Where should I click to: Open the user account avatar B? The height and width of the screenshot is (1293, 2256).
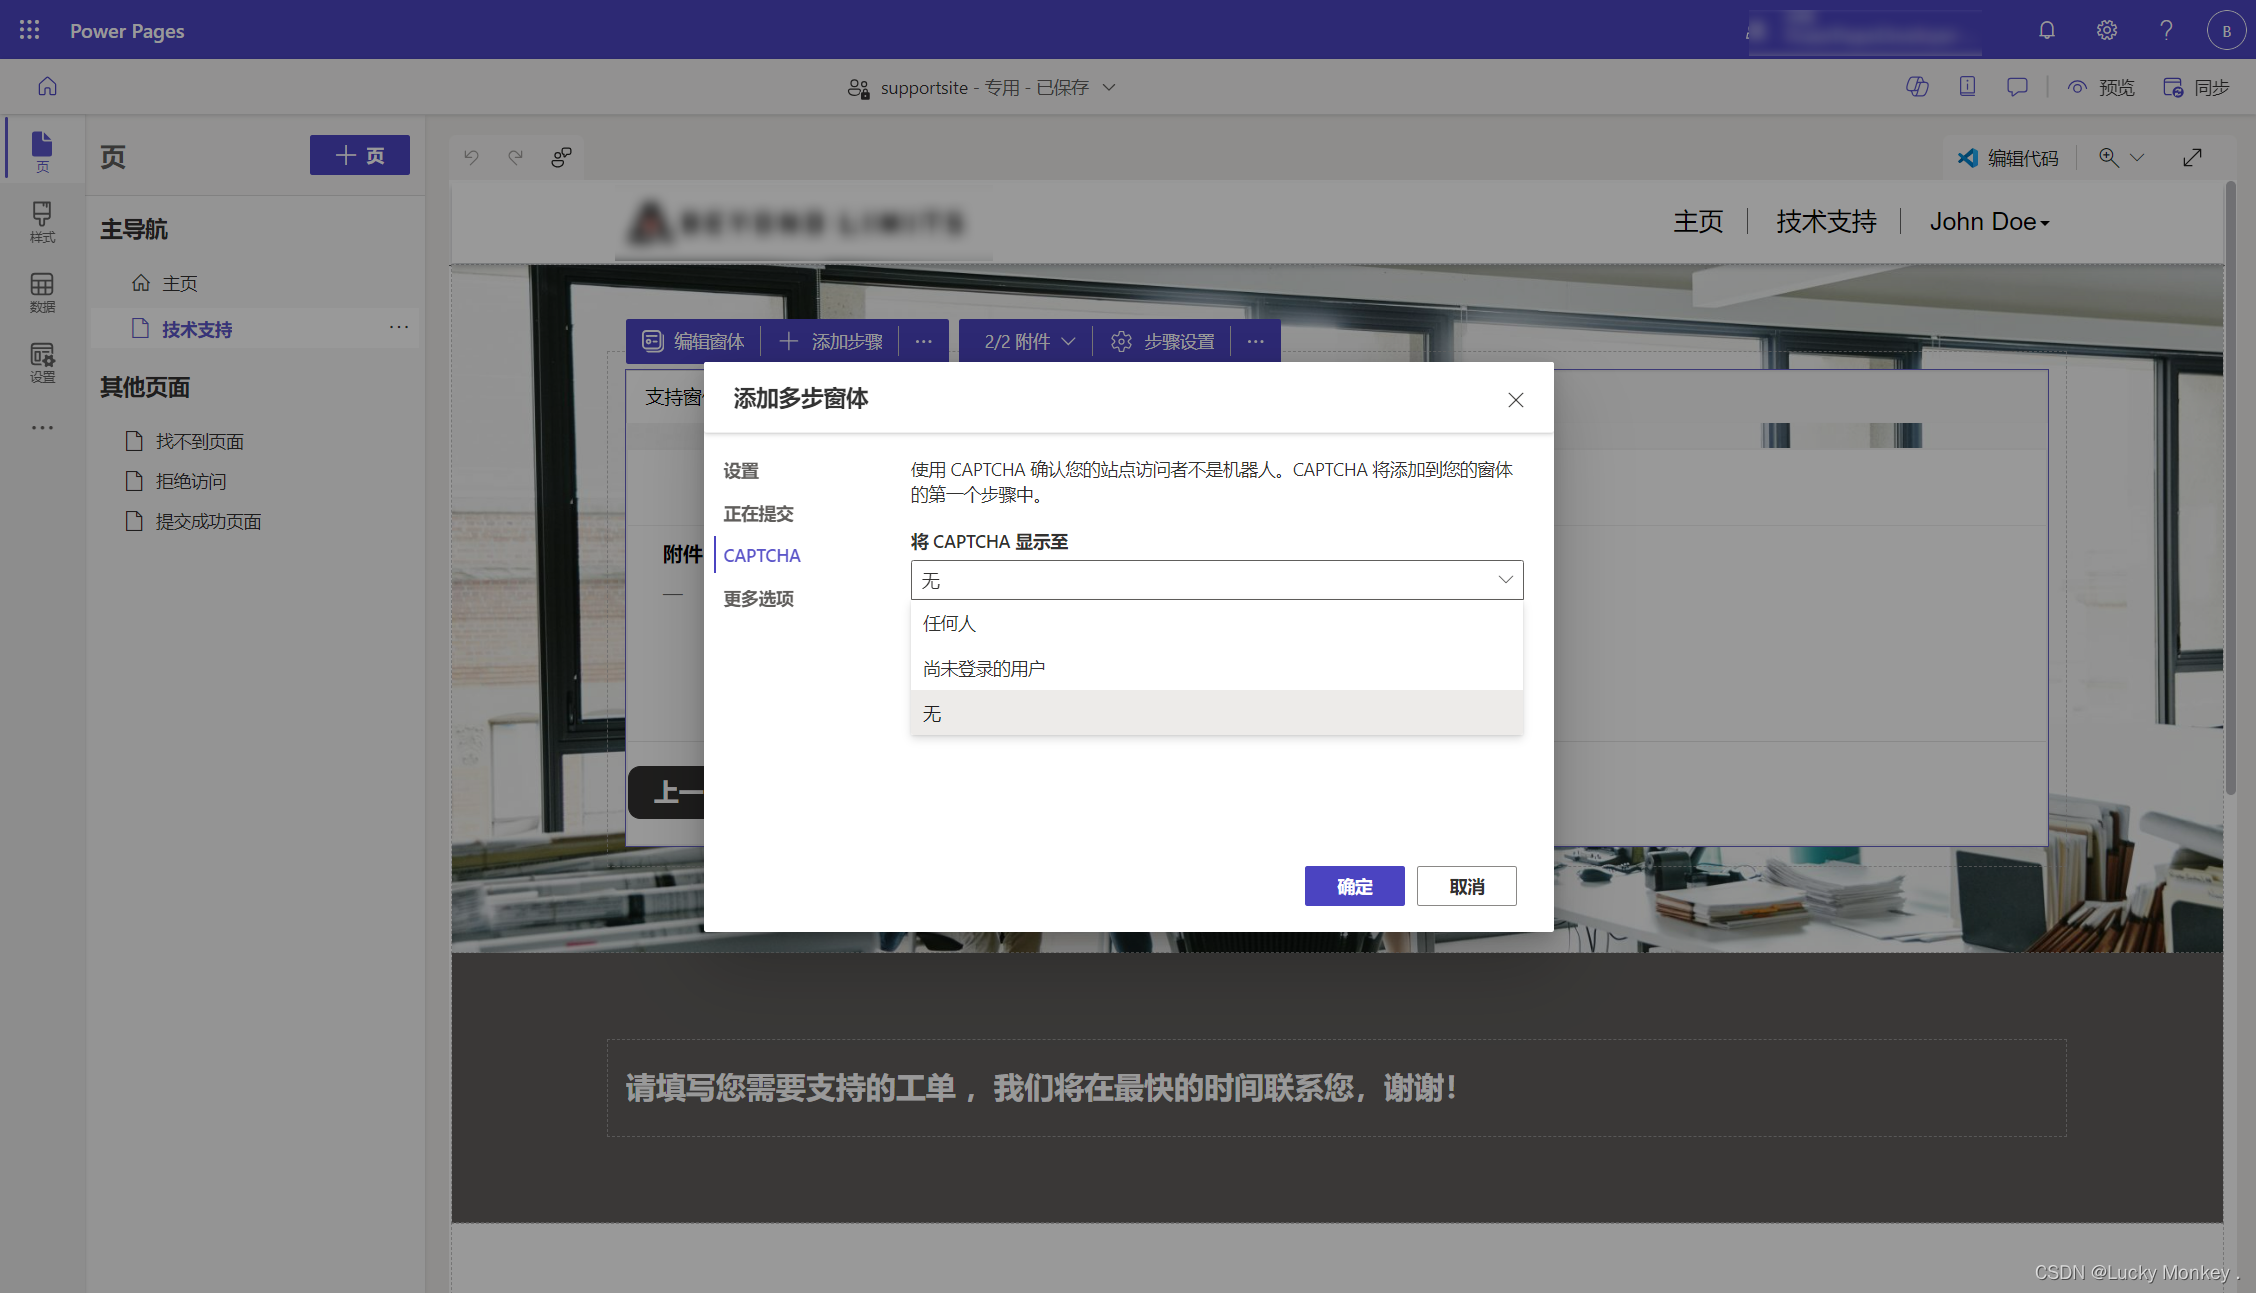click(x=2226, y=30)
